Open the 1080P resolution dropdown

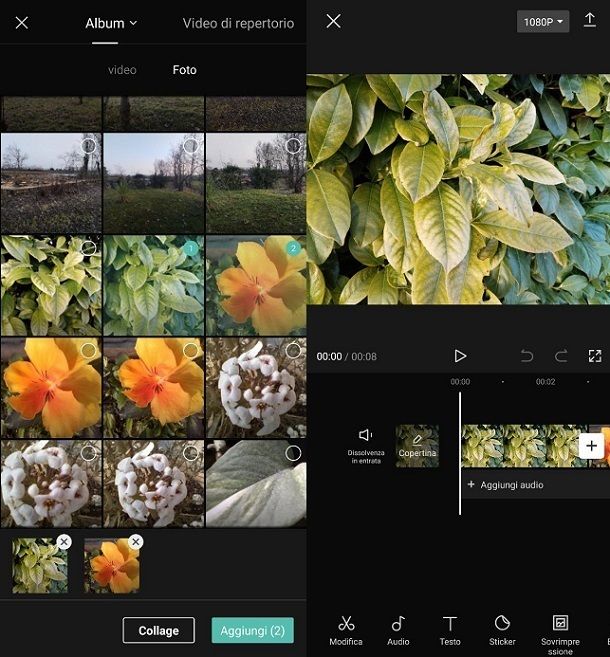pos(543,22)
